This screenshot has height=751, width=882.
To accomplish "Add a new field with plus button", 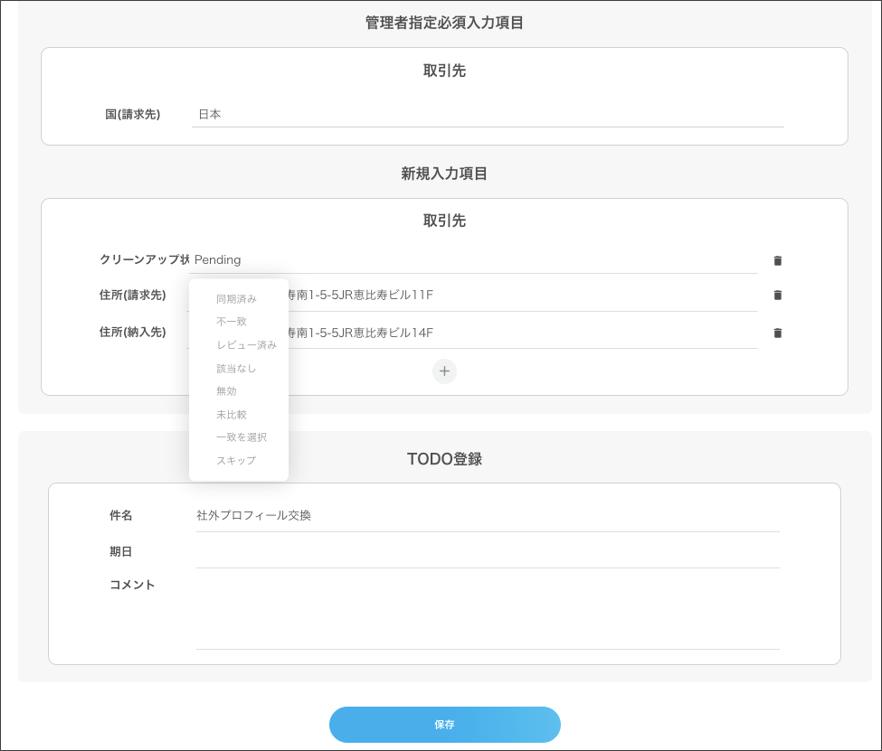I will pyautogui.click(x=444, y=371).
